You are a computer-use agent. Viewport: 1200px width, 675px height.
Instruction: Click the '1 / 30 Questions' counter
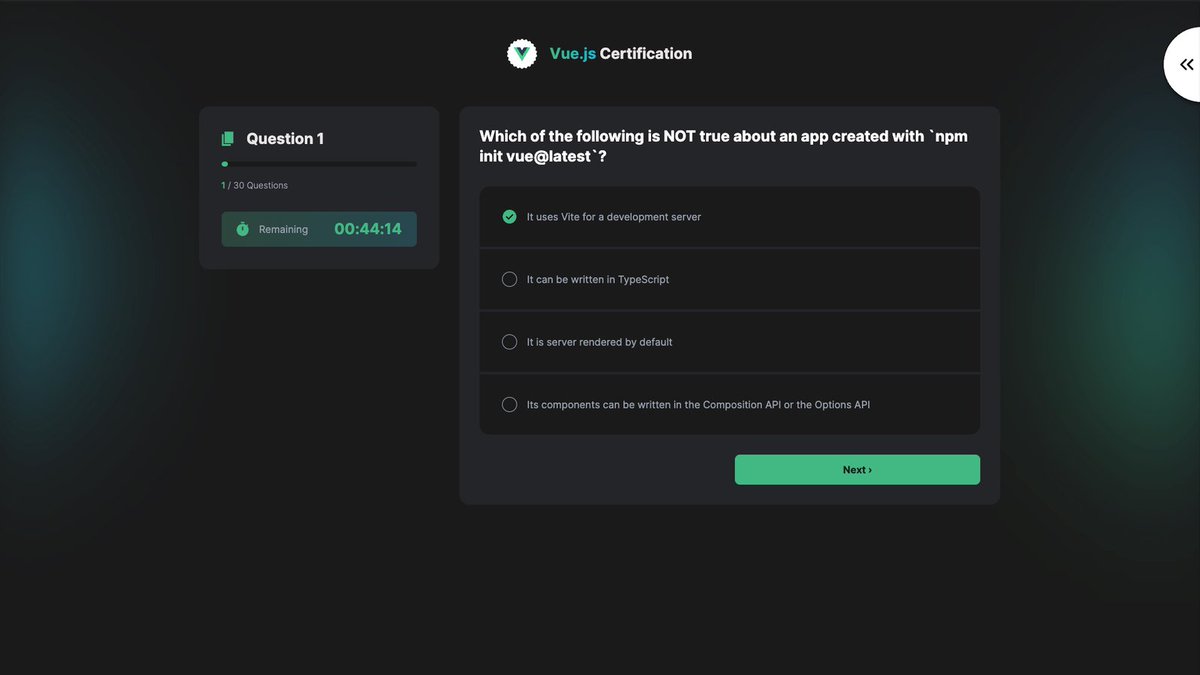[x=255, y=186]
